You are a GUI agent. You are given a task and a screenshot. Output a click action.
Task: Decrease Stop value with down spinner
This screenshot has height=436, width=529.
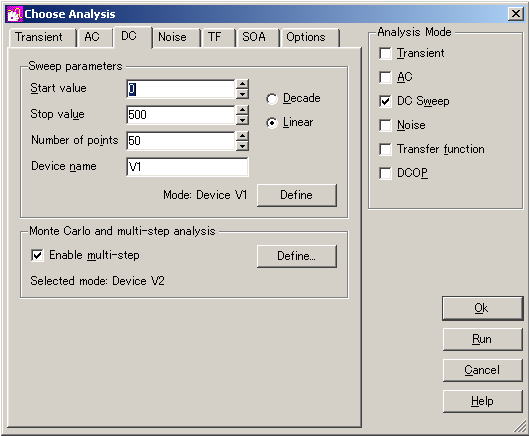[242, 120]
